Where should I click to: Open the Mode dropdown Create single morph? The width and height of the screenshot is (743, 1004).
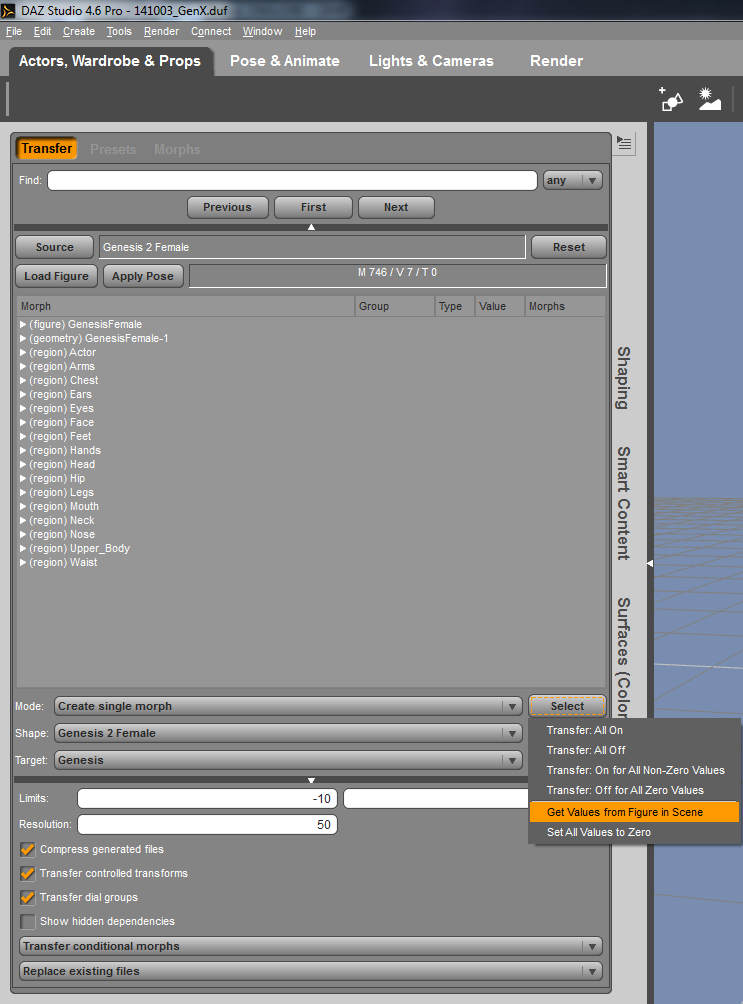(x=288, y=706)
